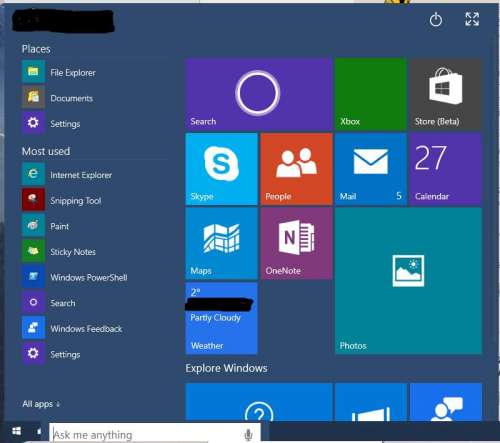Open the power options button
The width and height of the screenshot is (500, 443).
(x=435, y=20)
